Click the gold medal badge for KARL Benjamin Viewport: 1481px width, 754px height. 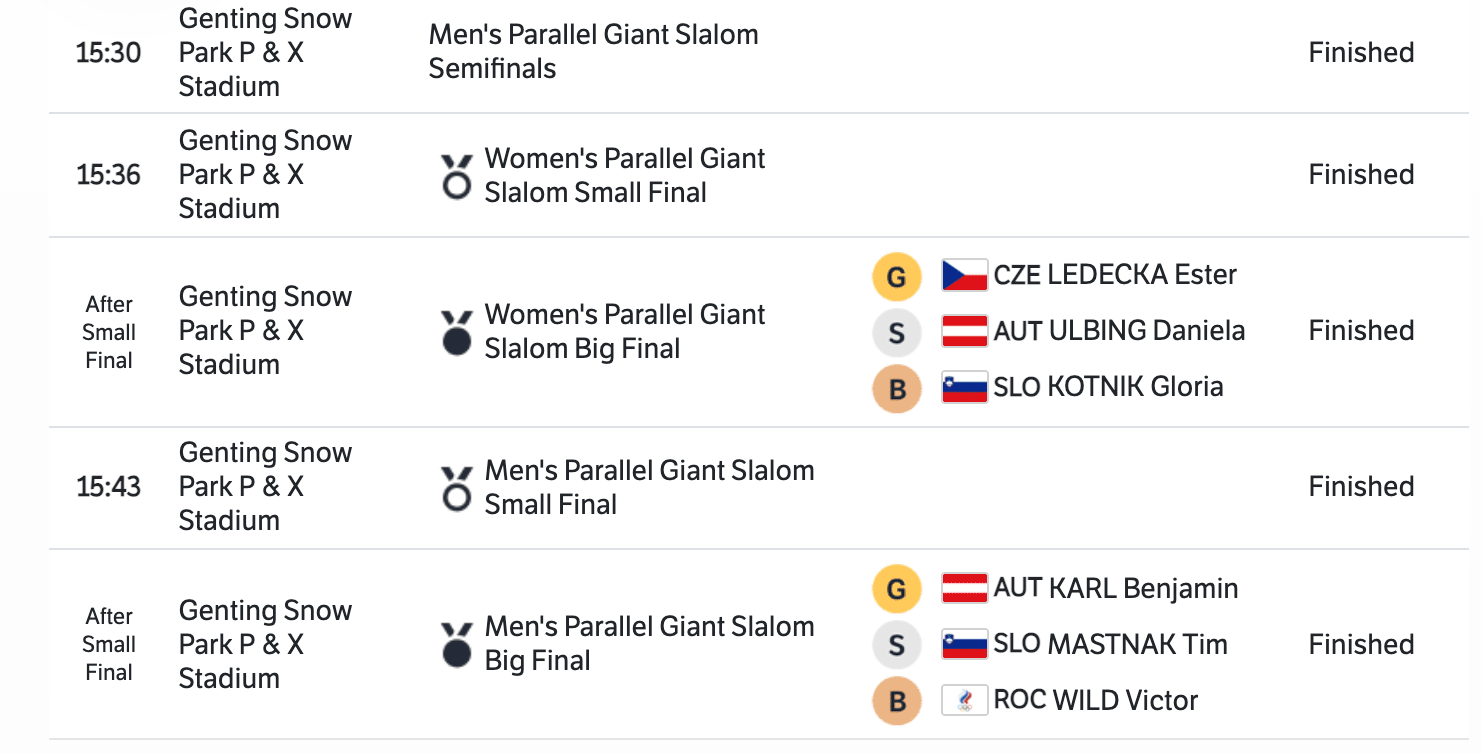(x=897, y=589)
